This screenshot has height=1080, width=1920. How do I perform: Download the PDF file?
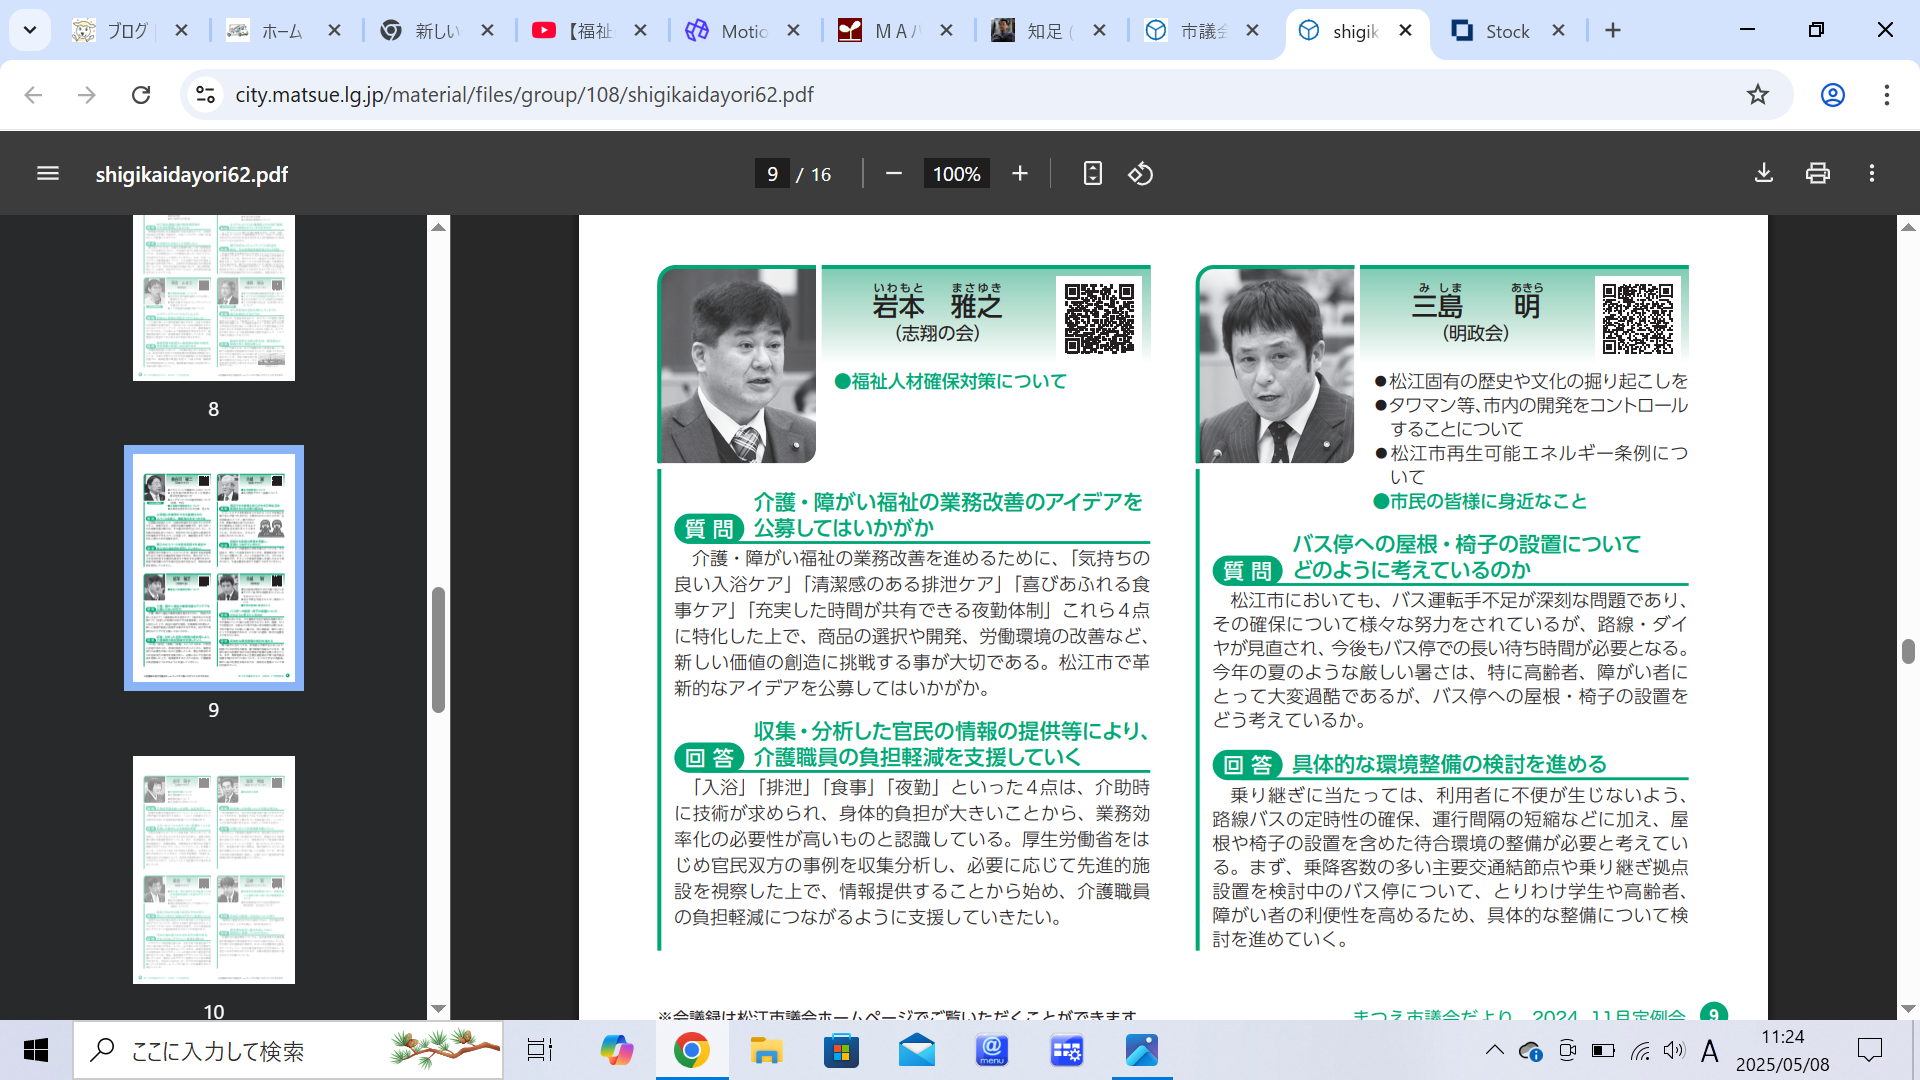pos(1764,174)
